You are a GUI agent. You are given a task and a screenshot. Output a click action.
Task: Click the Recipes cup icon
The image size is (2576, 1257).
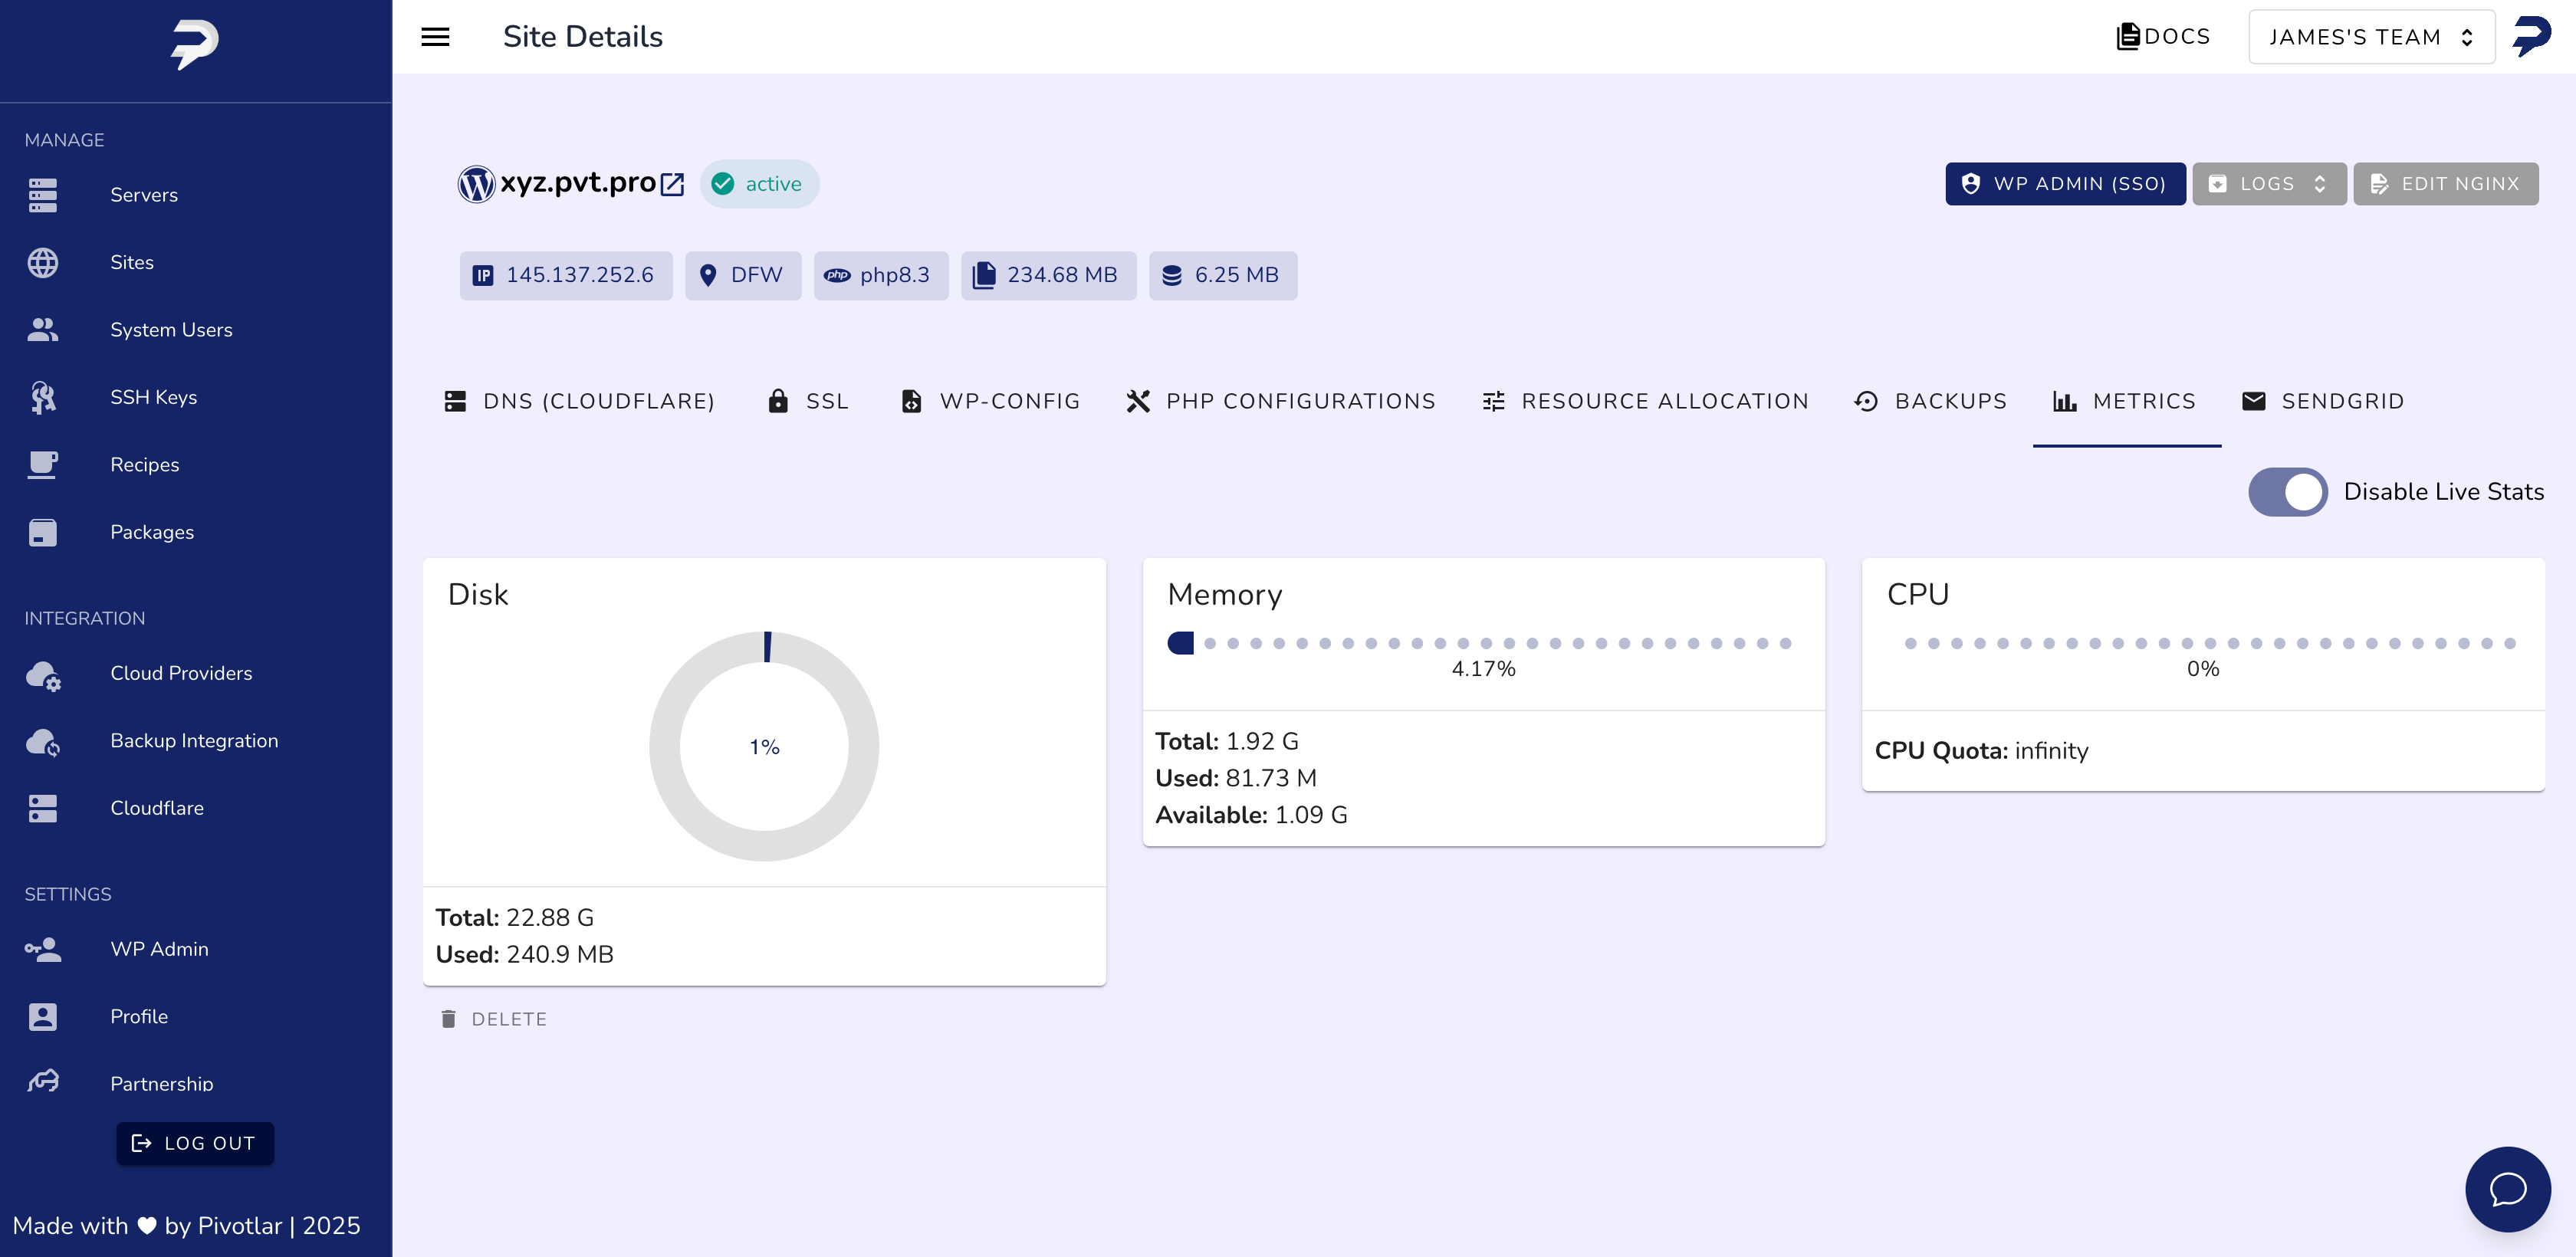point(43,465)
